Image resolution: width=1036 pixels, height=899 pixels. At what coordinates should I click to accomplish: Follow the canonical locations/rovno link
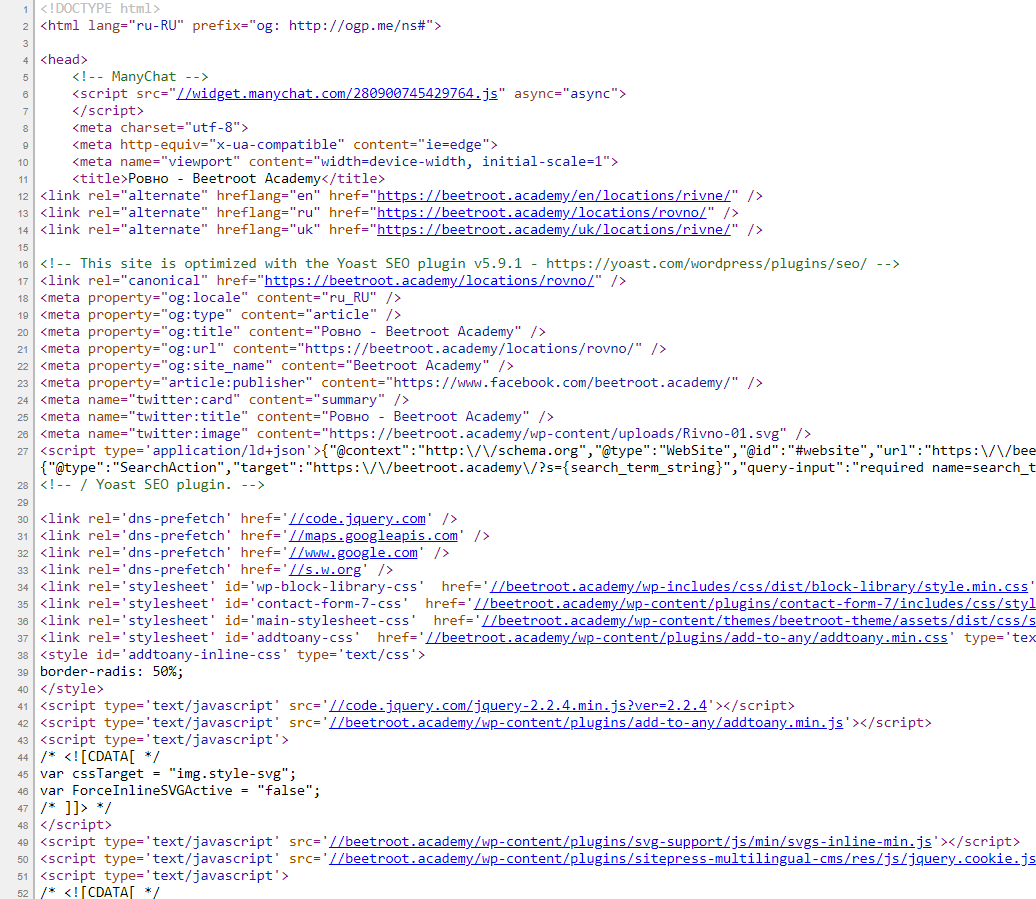pyautogui.click(x=429, y=281)
